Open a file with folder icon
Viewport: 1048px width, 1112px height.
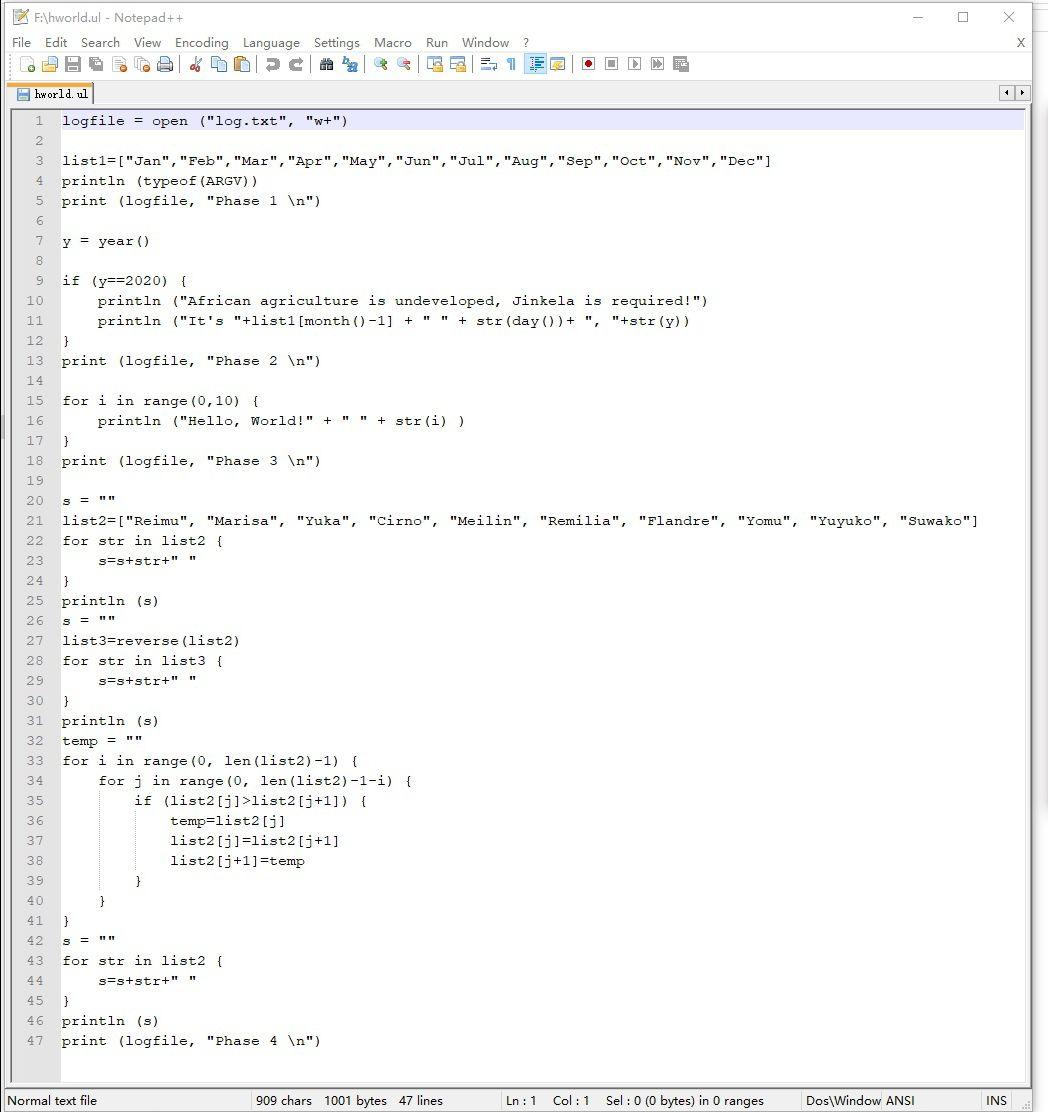coord(50,65)
